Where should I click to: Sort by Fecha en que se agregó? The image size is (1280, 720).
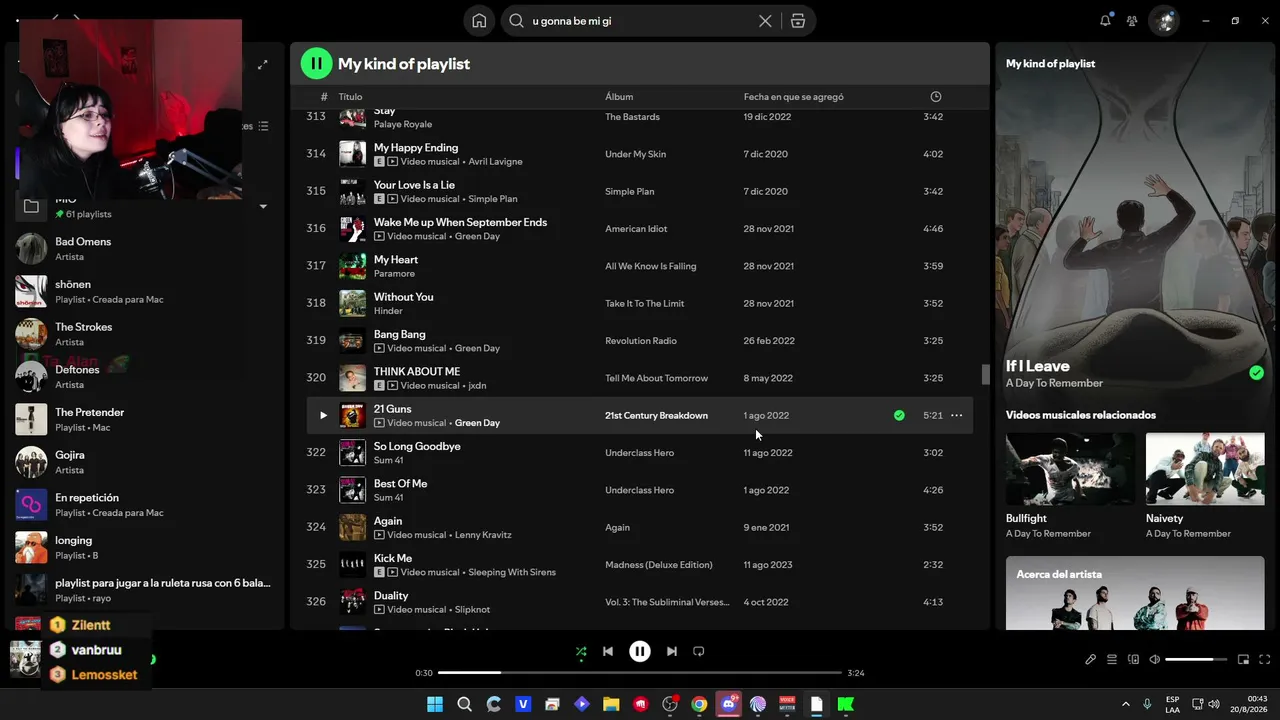(794, 97)
